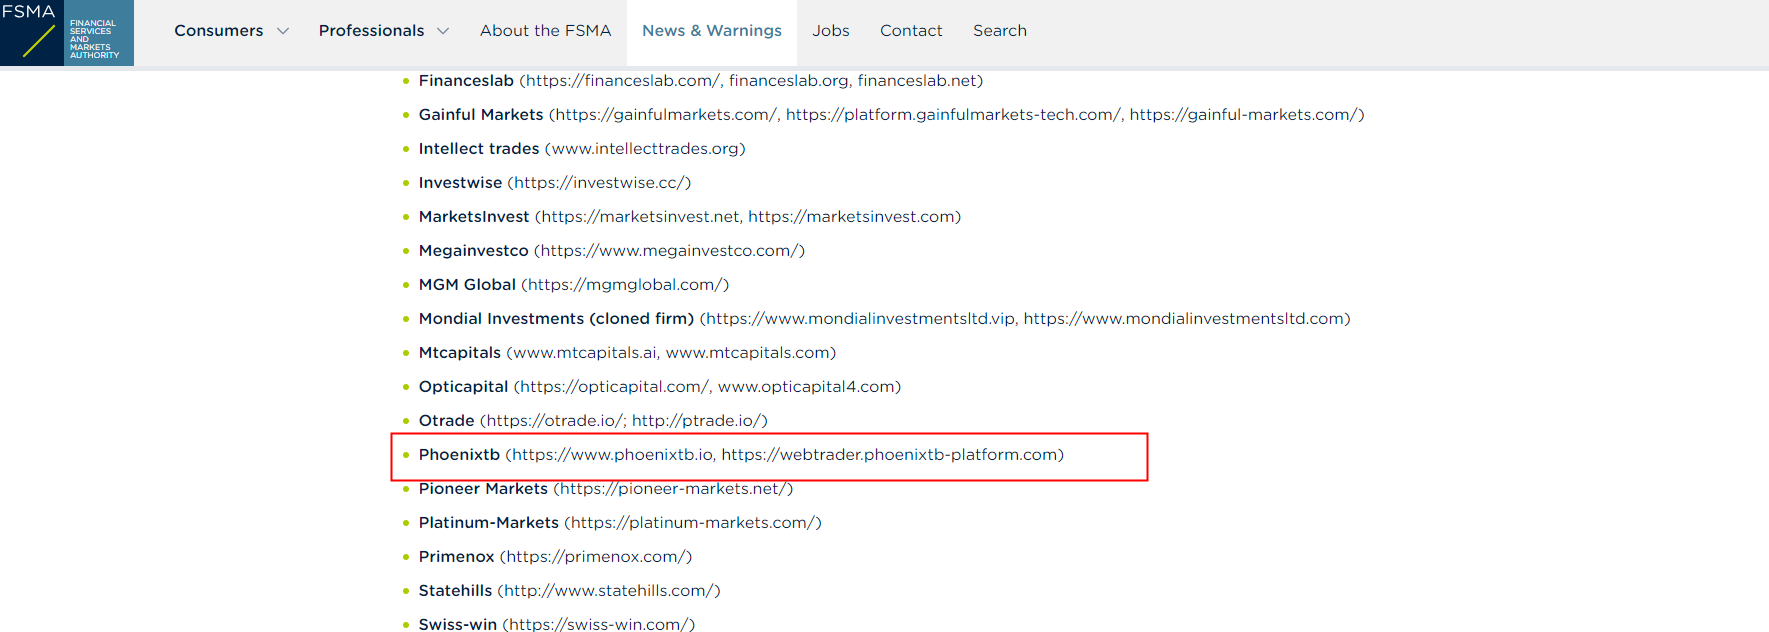Screen dimensions: 1769x632
Task: Click the Financeslab list entry
Action: point(466,81)
